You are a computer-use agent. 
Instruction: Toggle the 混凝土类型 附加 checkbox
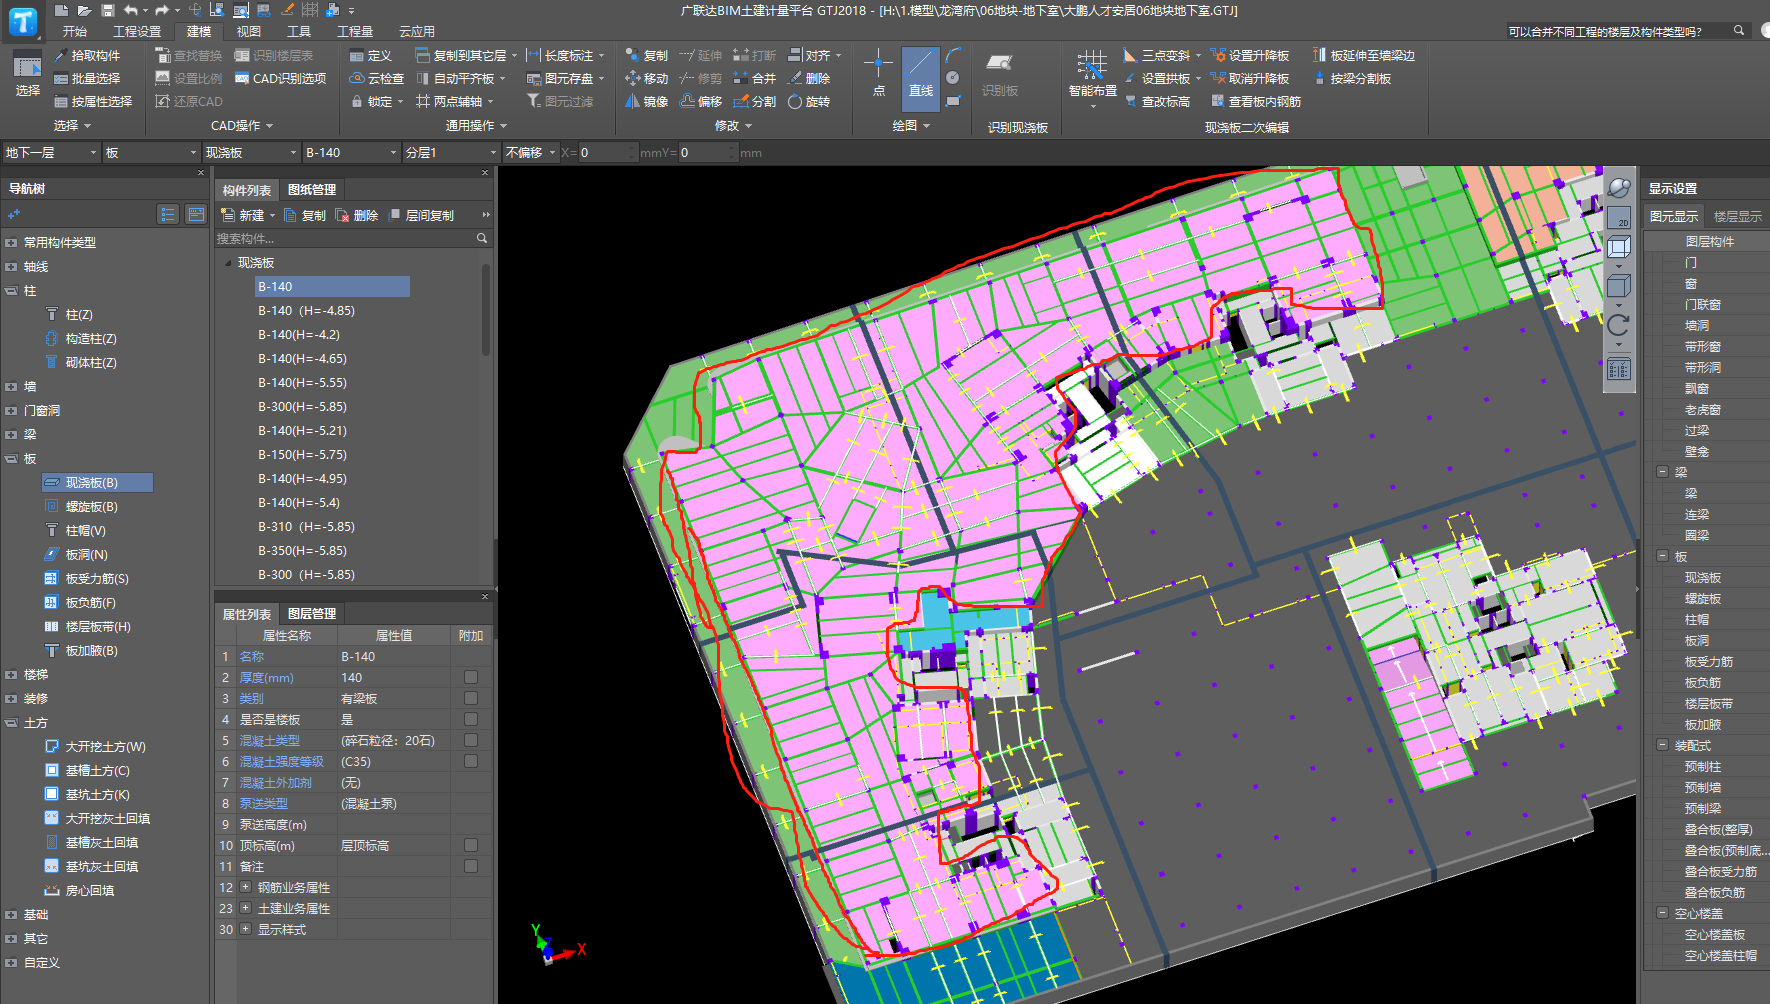pos(471,740)
